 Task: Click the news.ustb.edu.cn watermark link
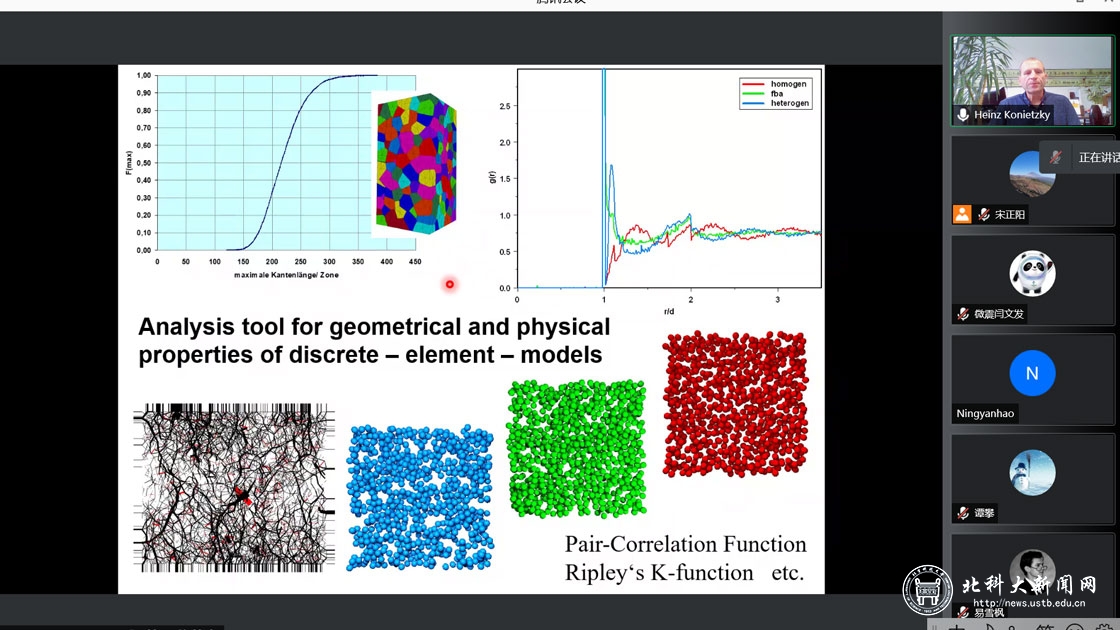[x=1028, y=603]
